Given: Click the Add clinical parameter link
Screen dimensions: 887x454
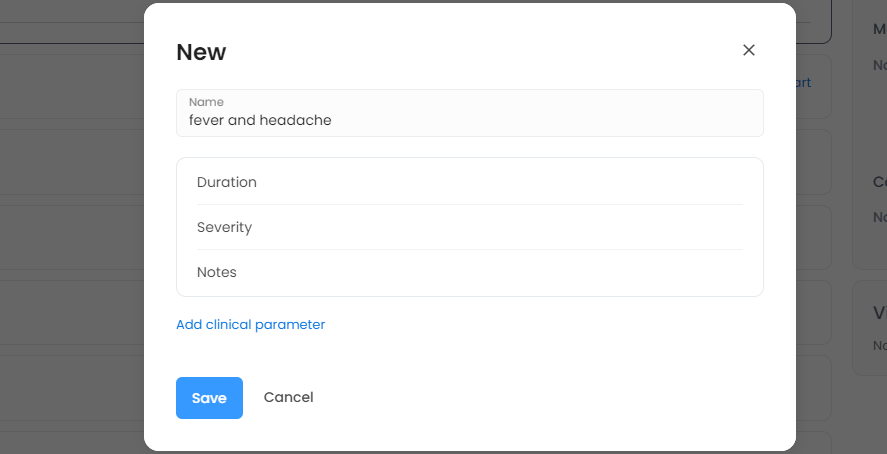Looking at the screenshot, I should tap(250, 324).
